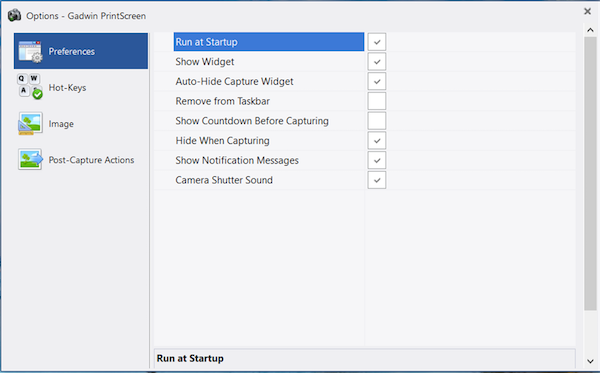Screen dimensions: 600x373
Task: Open the Preferences section
Action: 81,51
